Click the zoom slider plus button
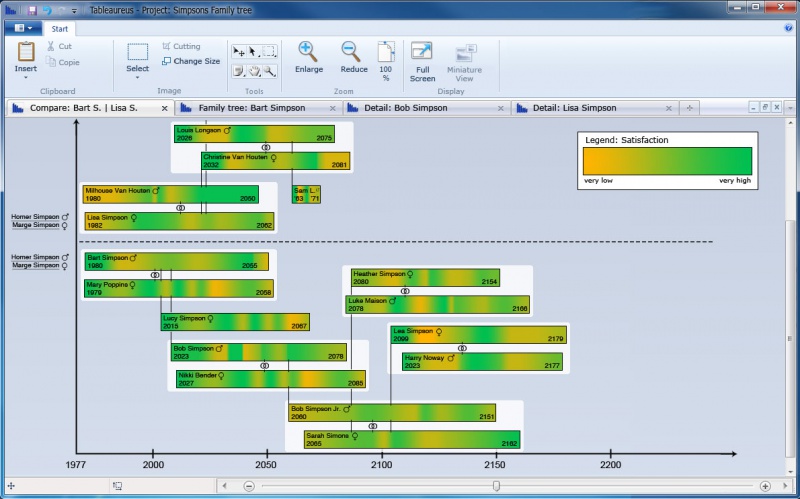800x499 pixels. [x=765, y=486]
